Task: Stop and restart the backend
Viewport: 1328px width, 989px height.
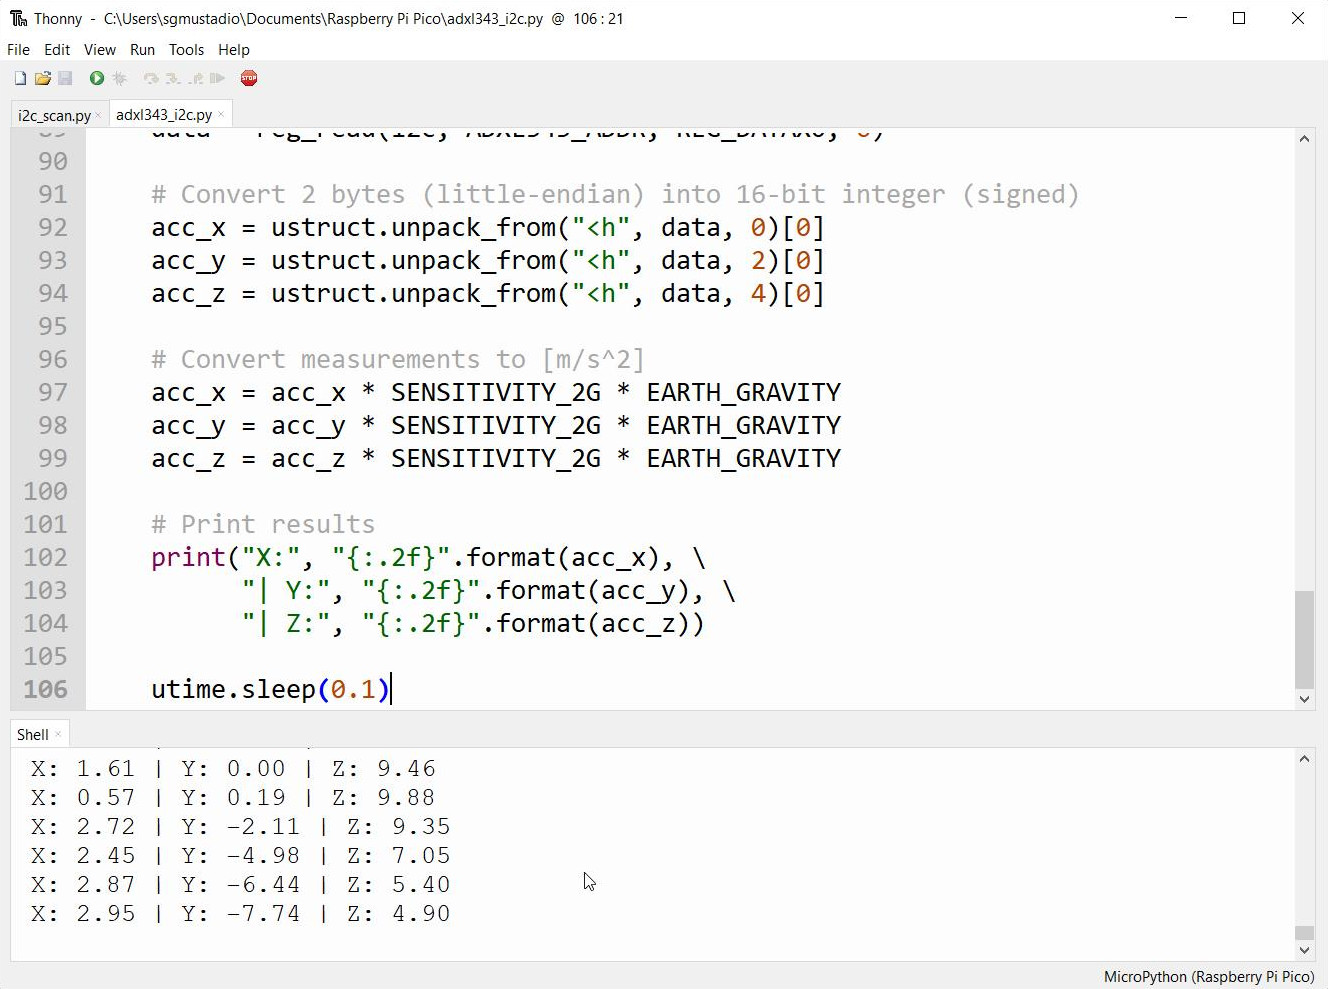Action: pyautogui.click(x=248, y=78)
